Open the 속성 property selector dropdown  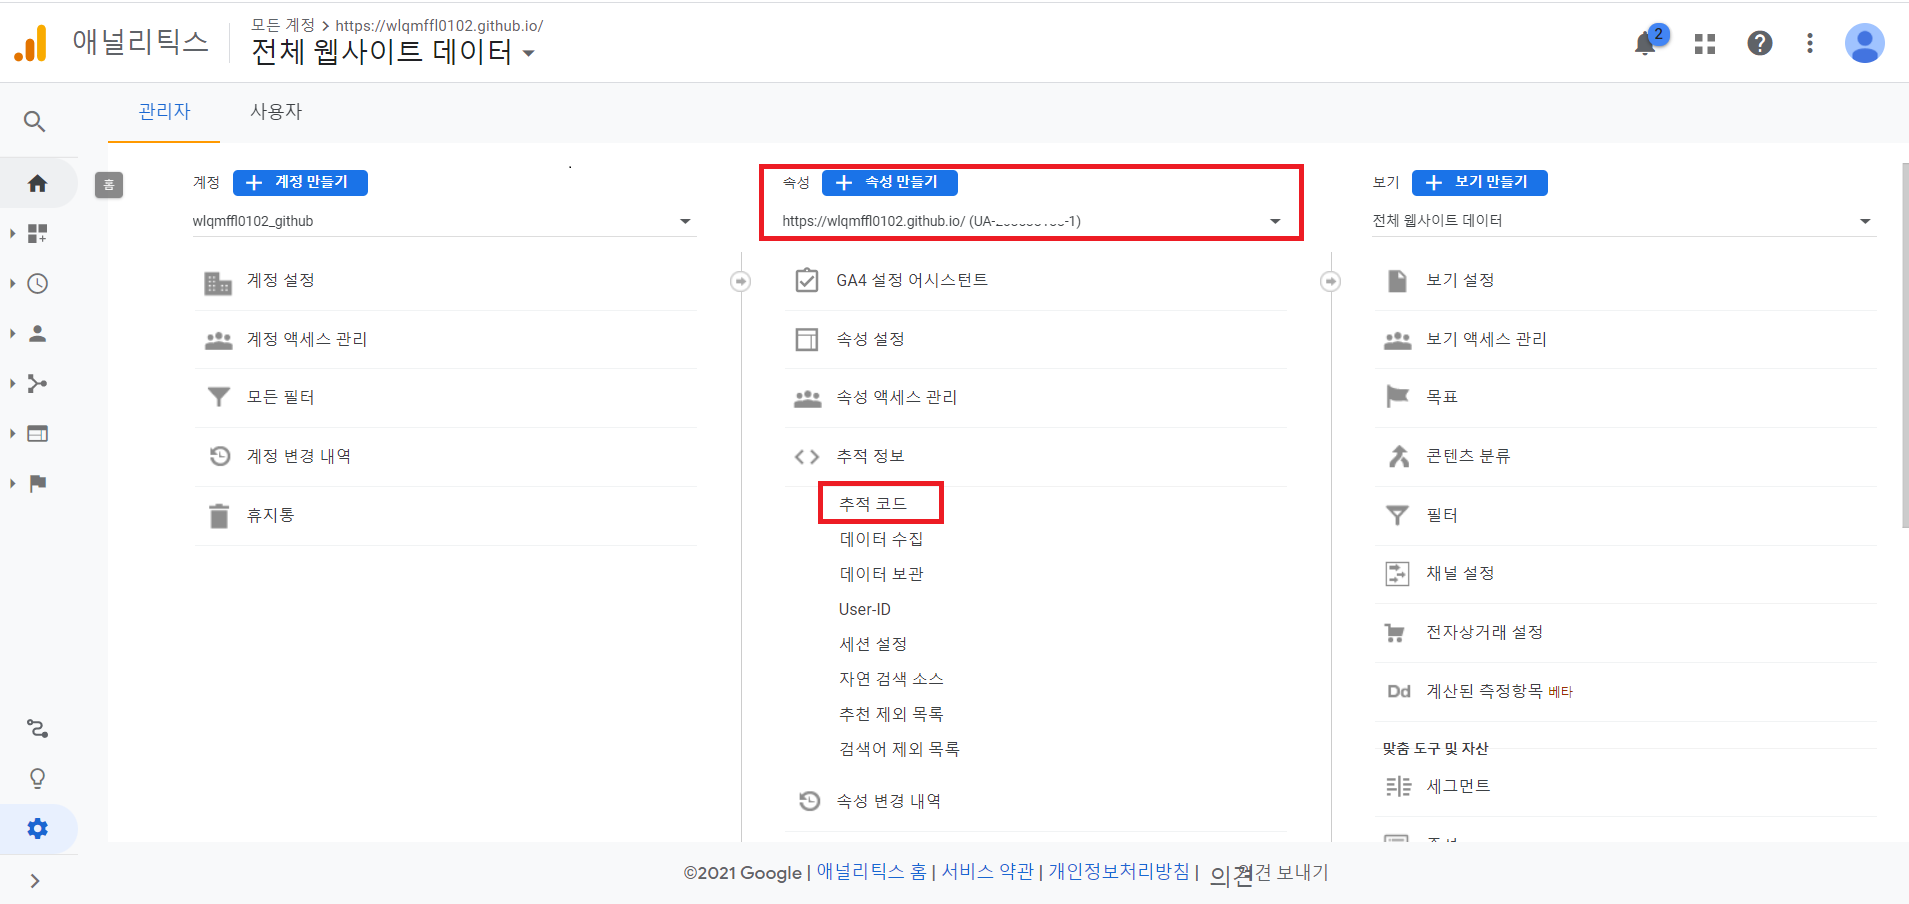coord(1030,221)
